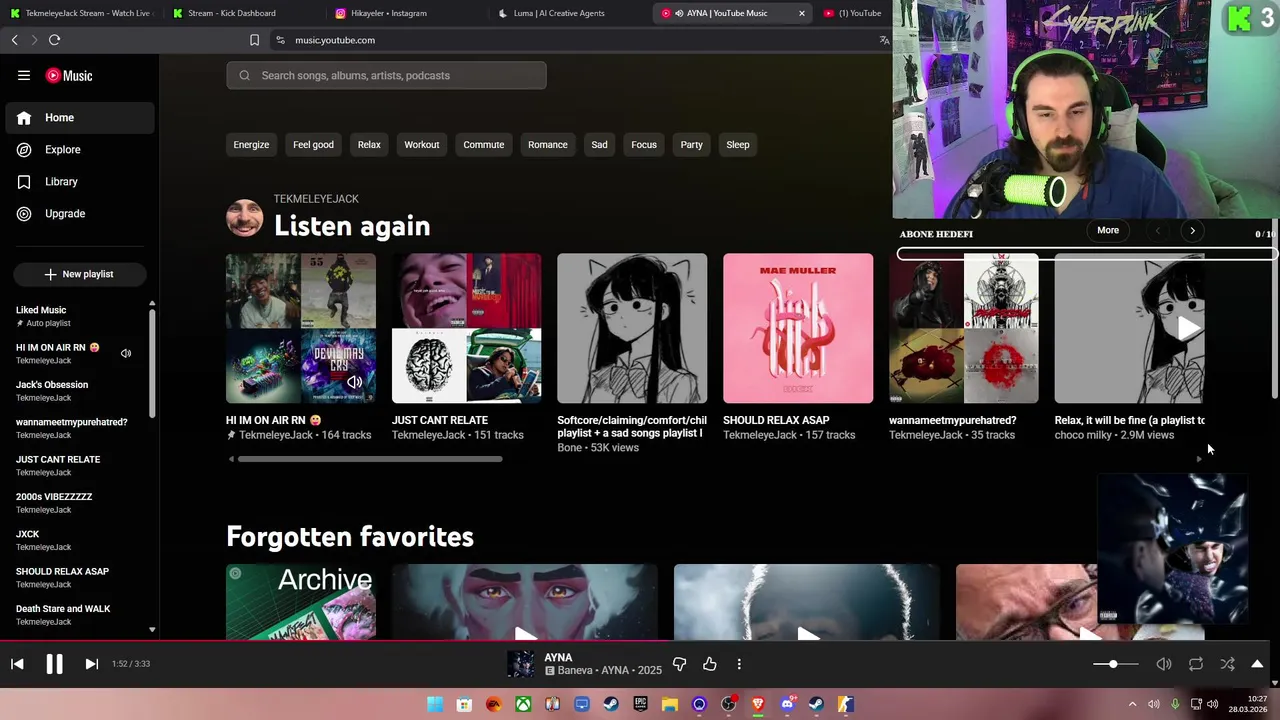Open Liked Music playlist
This screenshot has height=720, width=1280.
pos(73,316)
